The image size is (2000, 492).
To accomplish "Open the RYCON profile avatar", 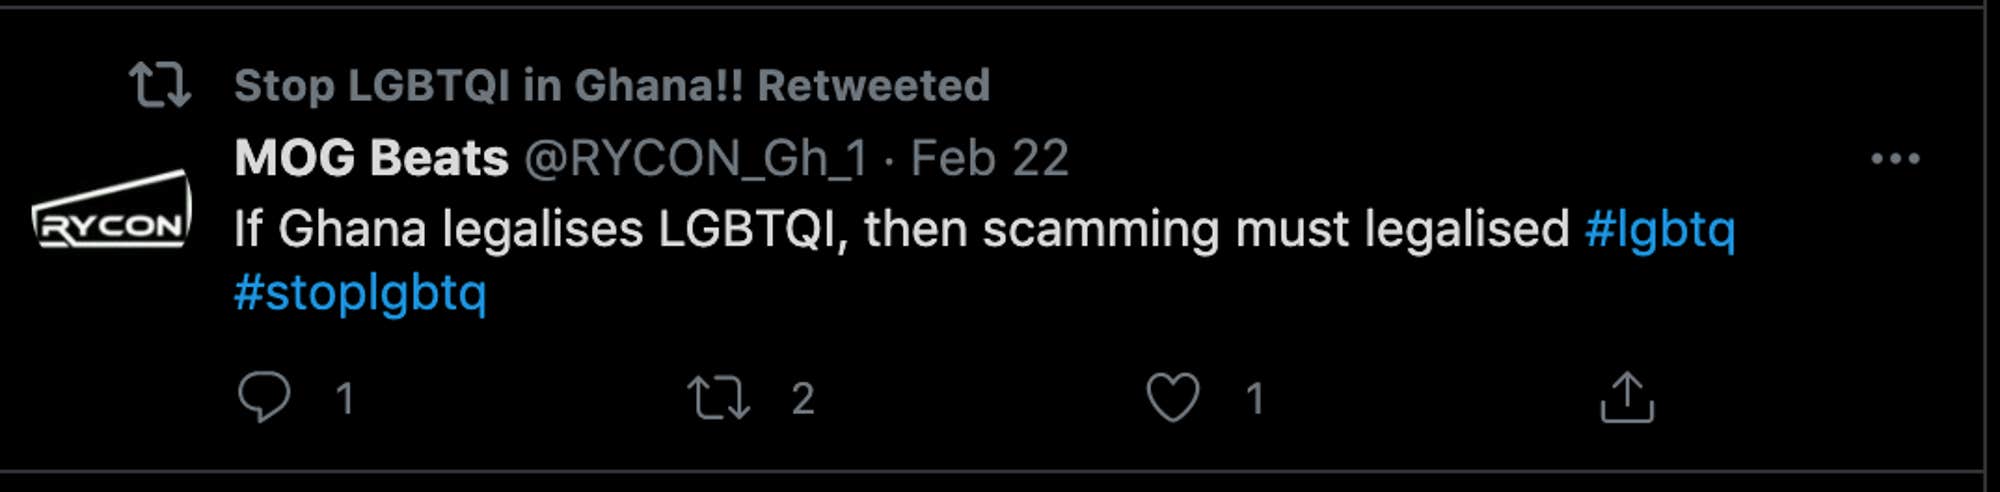I will [x=111, y=212].
